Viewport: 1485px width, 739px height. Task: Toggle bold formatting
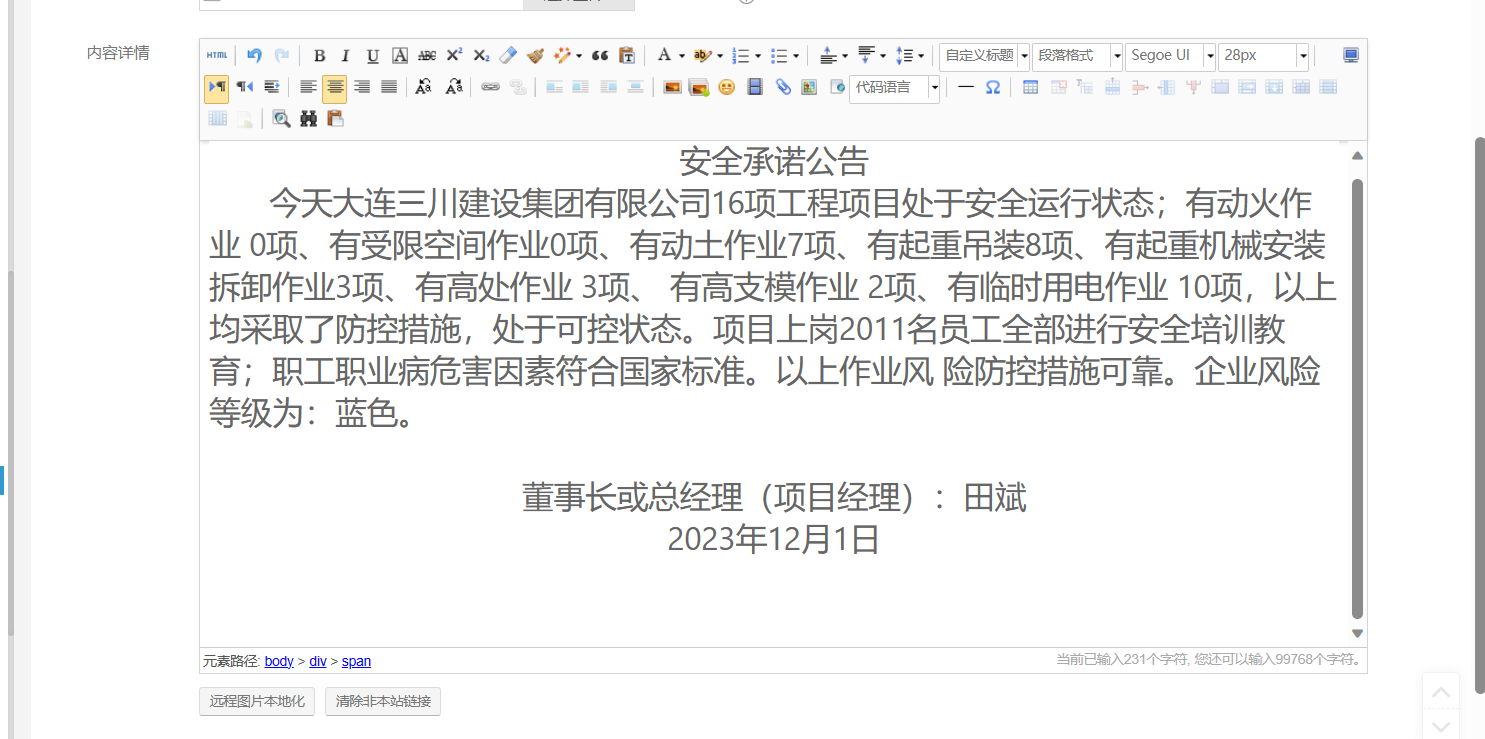pyautogui.click(x=319, y=56)
